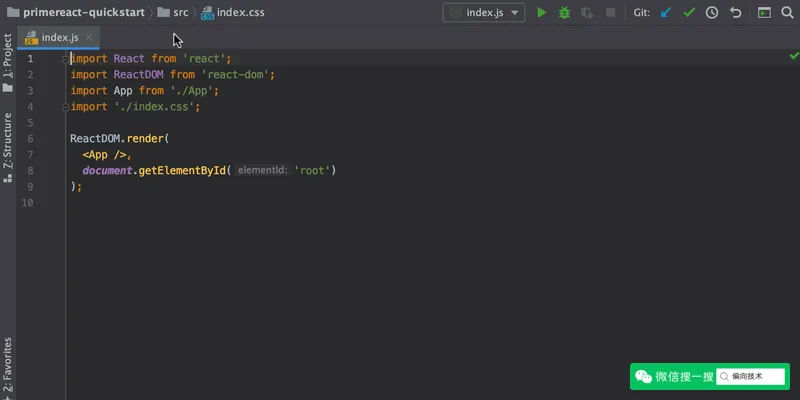Click the grey Stop square button
The image size is (800, 400).
pyautogui.click(x=610, y=13)
